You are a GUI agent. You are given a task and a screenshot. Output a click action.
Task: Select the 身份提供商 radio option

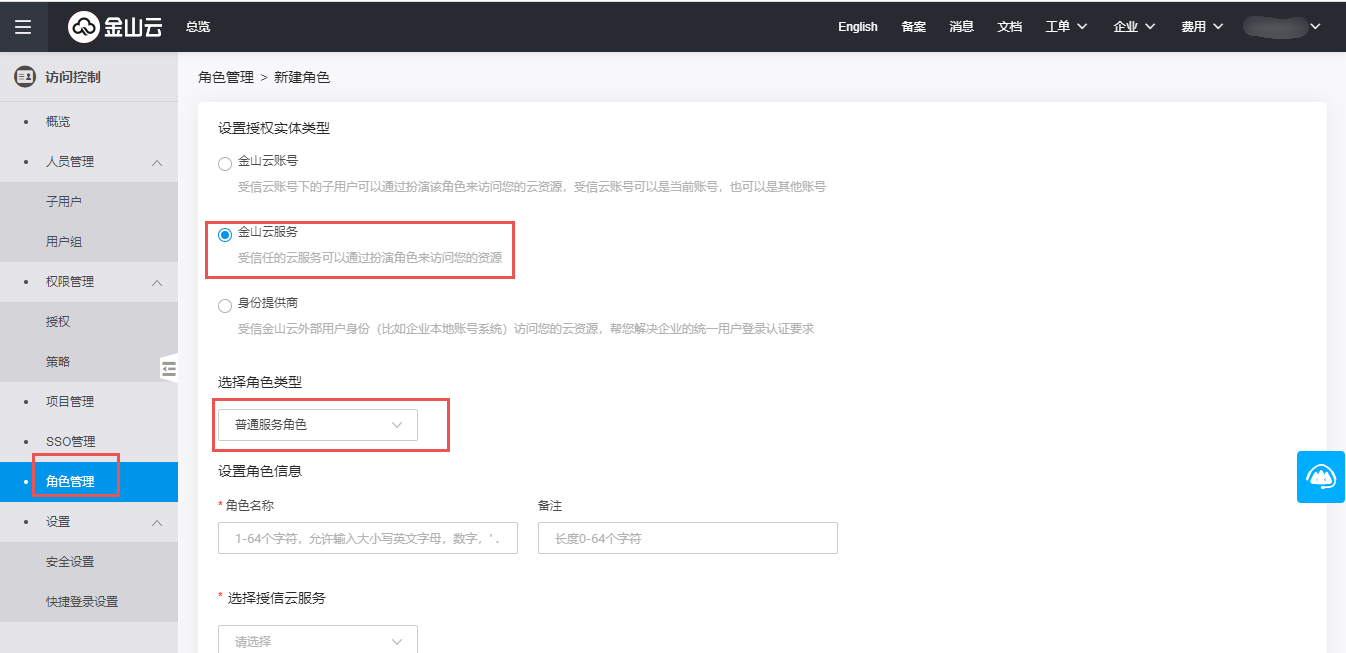[225, 306]
